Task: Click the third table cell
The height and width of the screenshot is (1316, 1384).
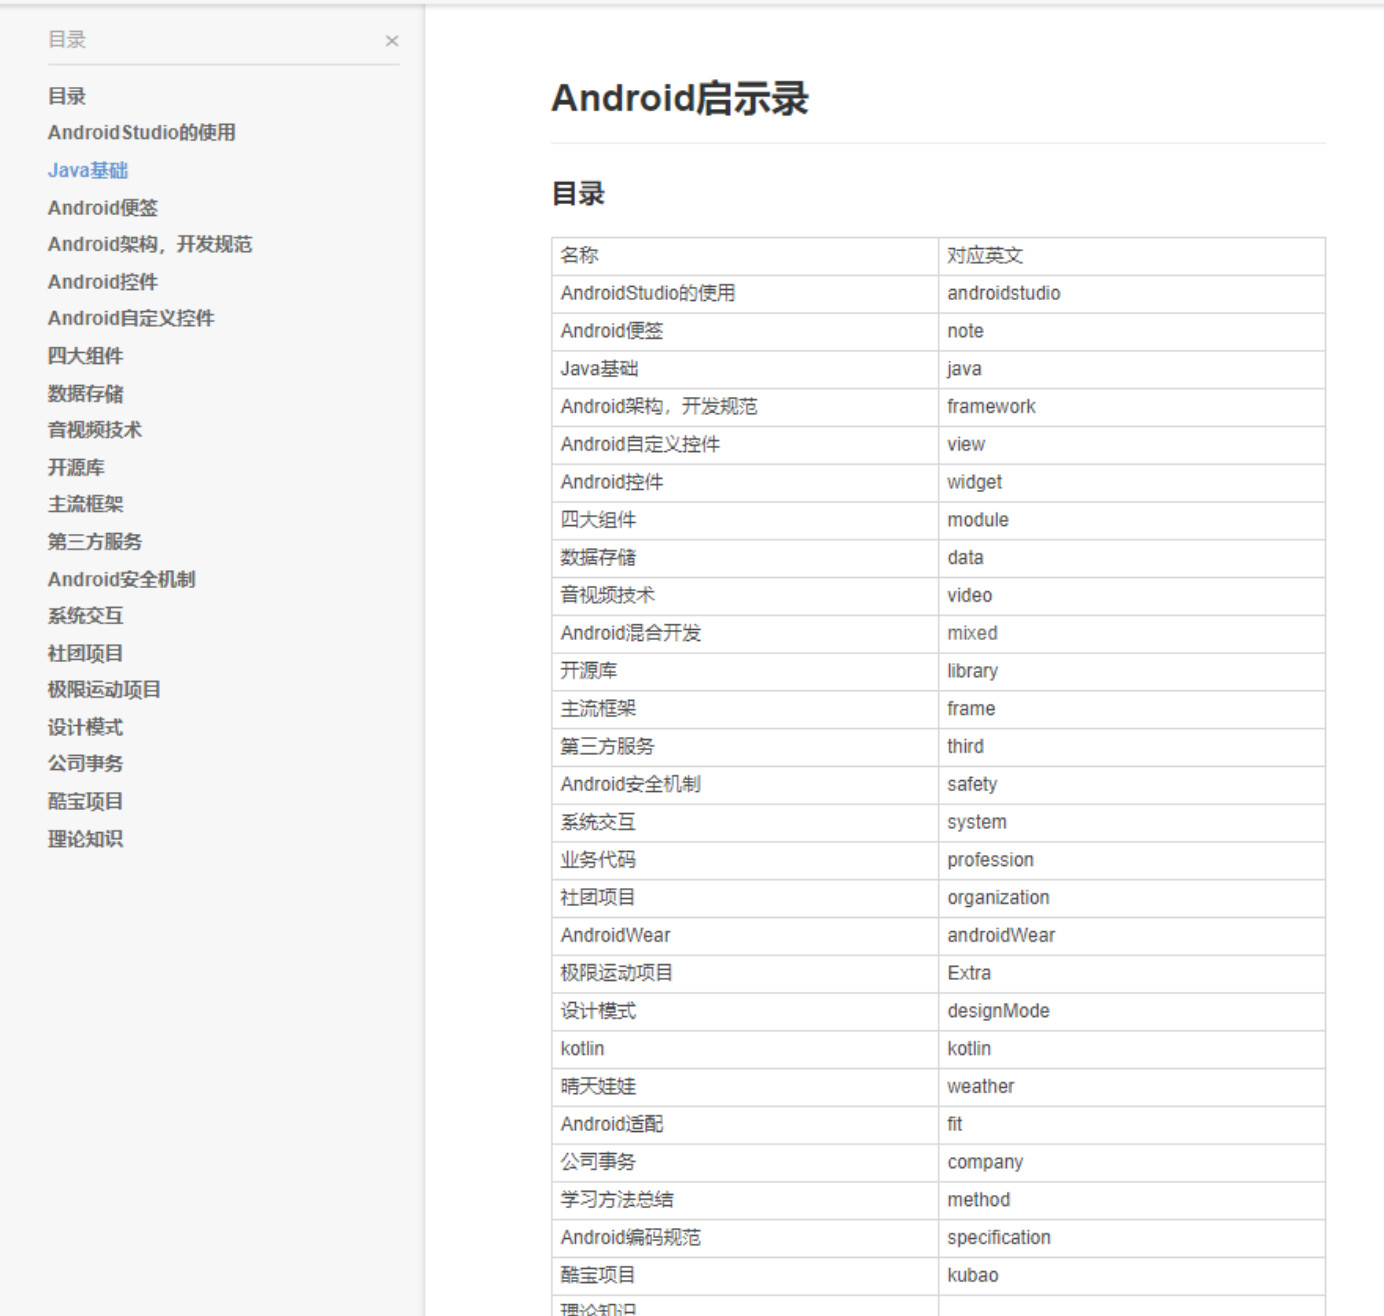Action: tap(1132, 747)
